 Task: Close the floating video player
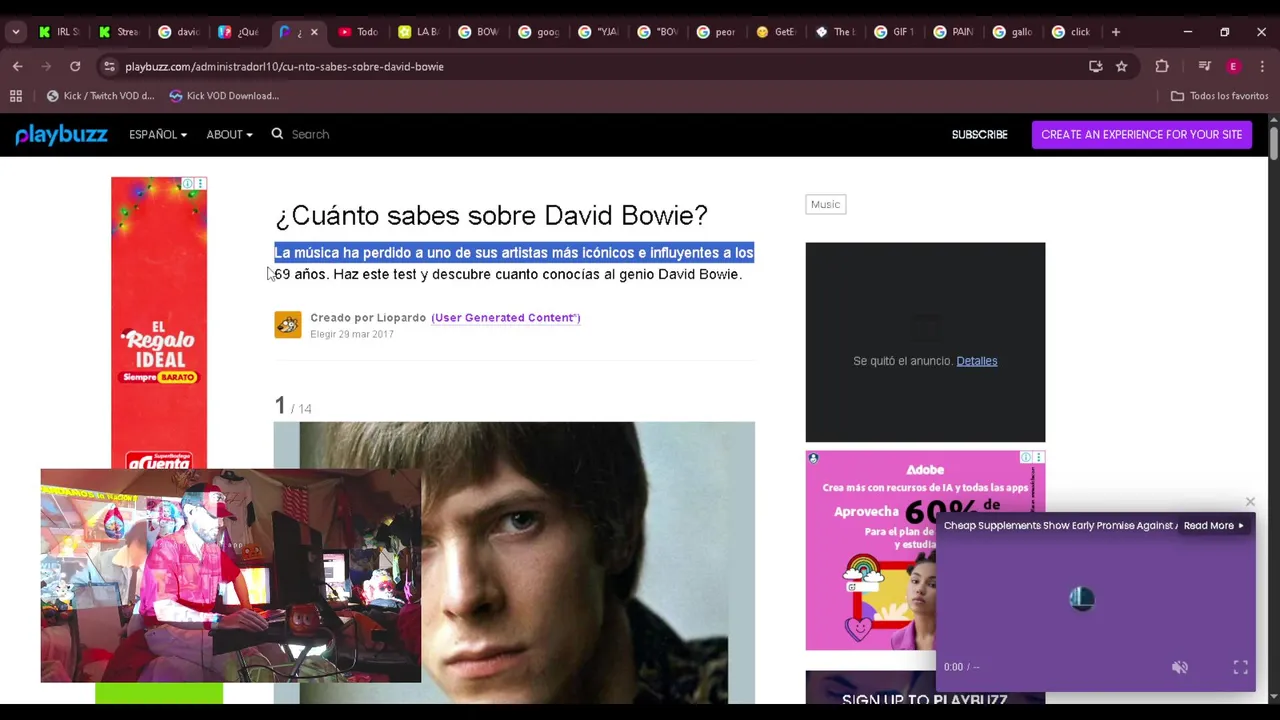pyautogui.click(x=1250, y=502)
